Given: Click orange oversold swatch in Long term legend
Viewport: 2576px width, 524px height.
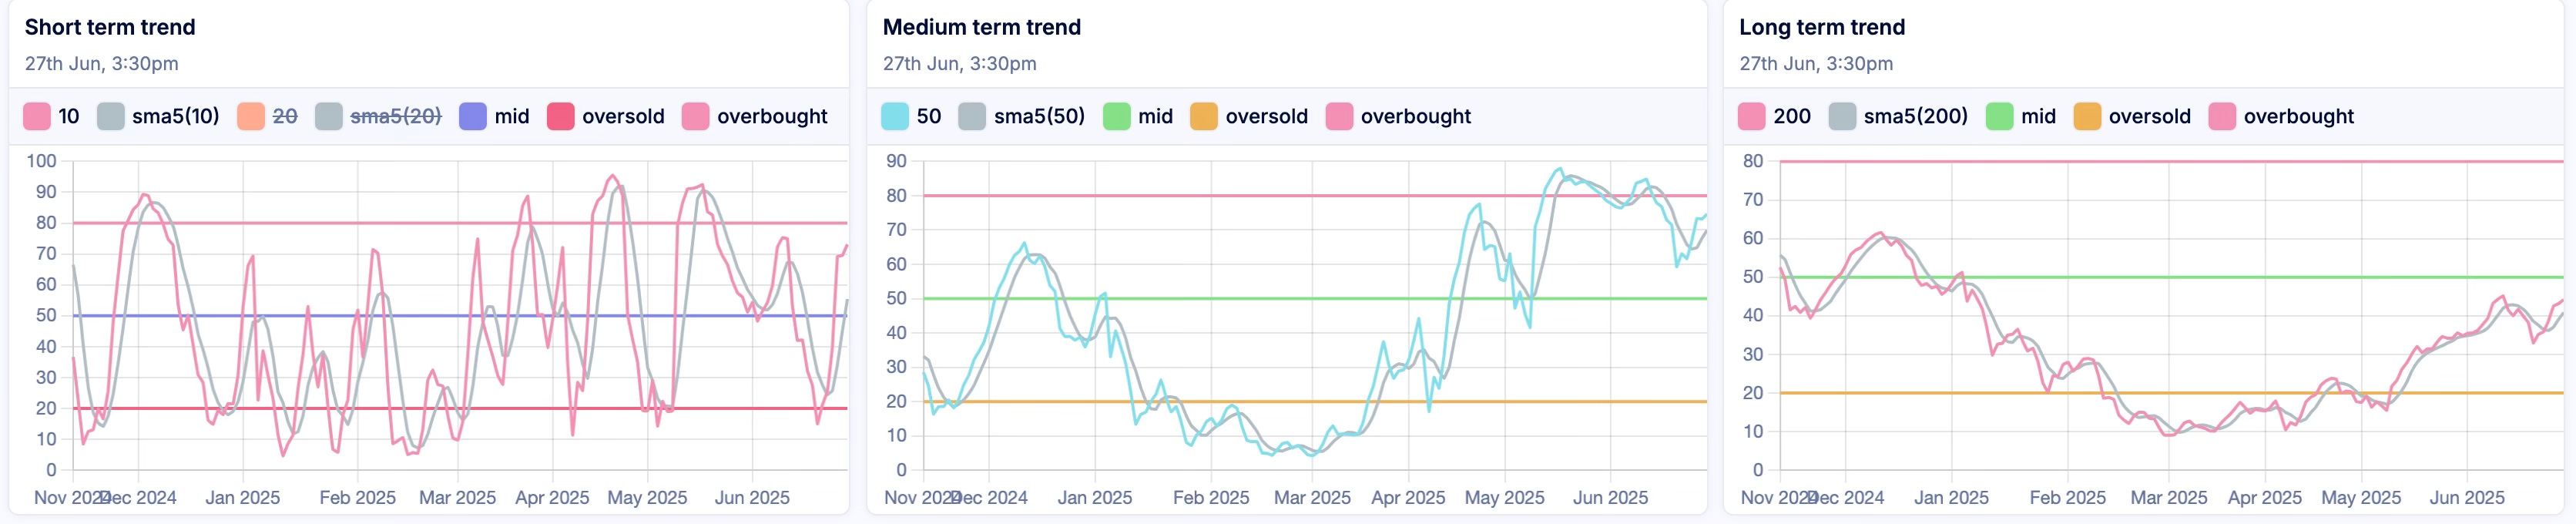Looking at the screenshot, I should tap(2087, 116).
